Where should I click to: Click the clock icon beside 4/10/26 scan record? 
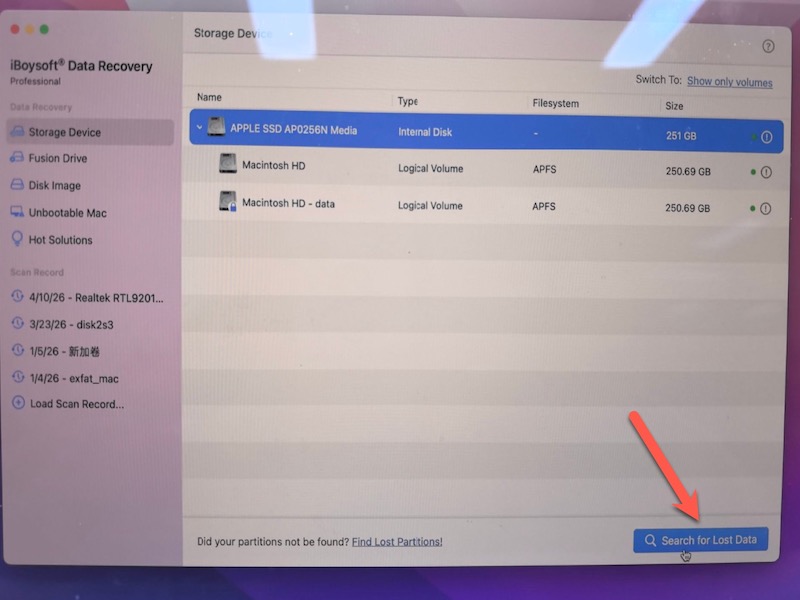[17, 296]
